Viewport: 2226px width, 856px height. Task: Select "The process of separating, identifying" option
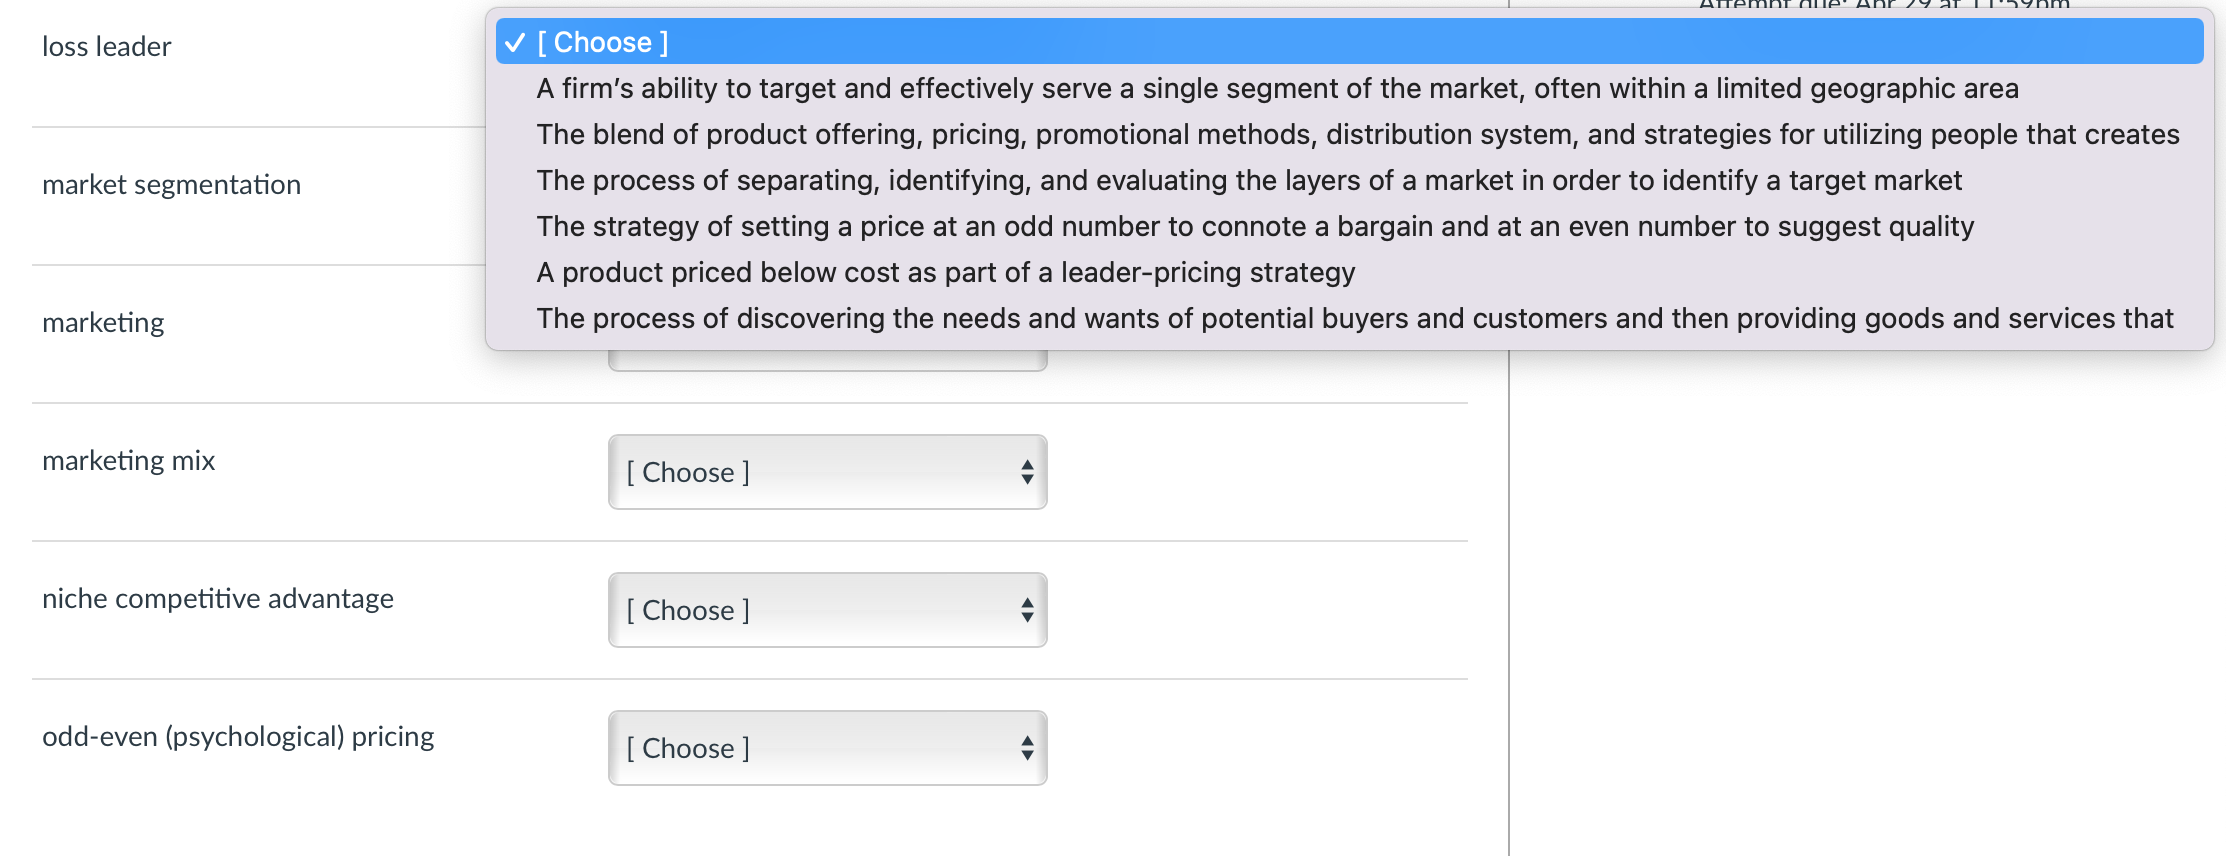[x=1249, y=181]
